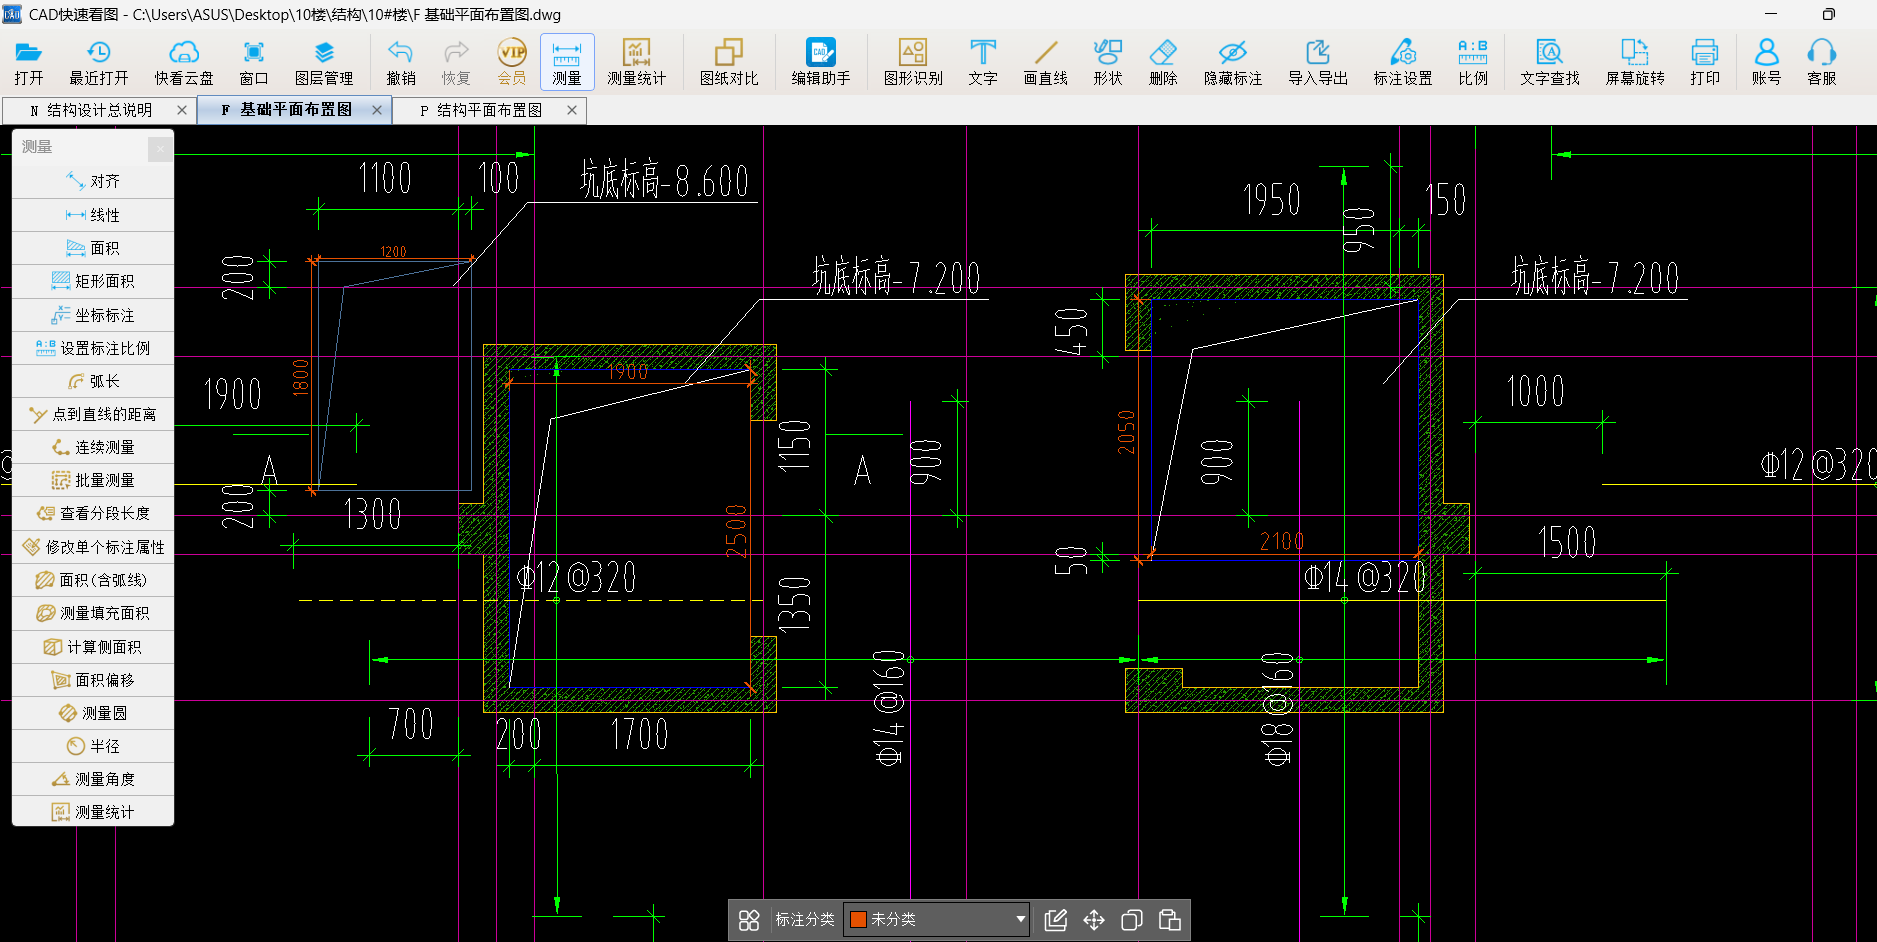Image resolution: width=1877 pixels, height=942 pixels.
Task: Toggle the 测量 measure button in toolbar
Action: click(567, 62)
